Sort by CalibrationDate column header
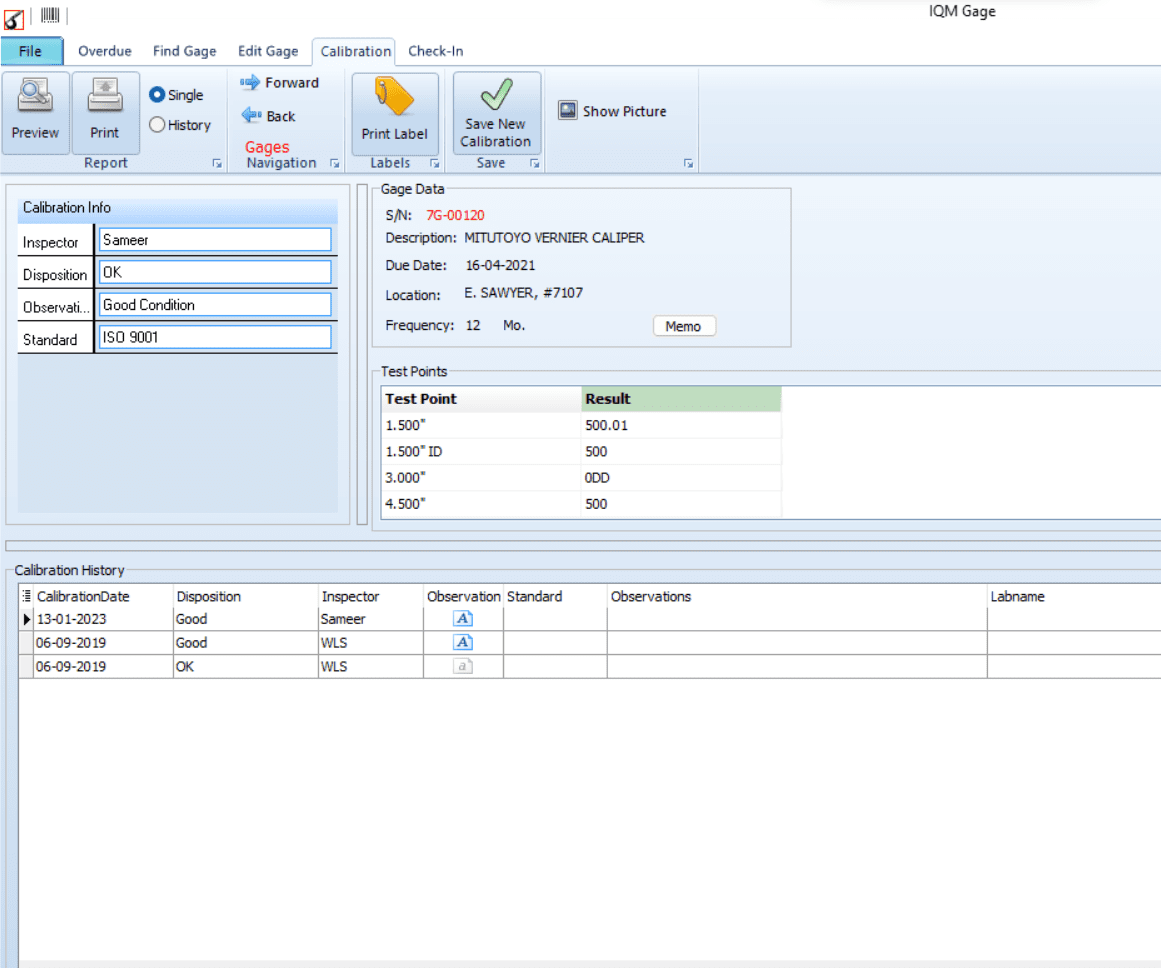 pos(102,596)
